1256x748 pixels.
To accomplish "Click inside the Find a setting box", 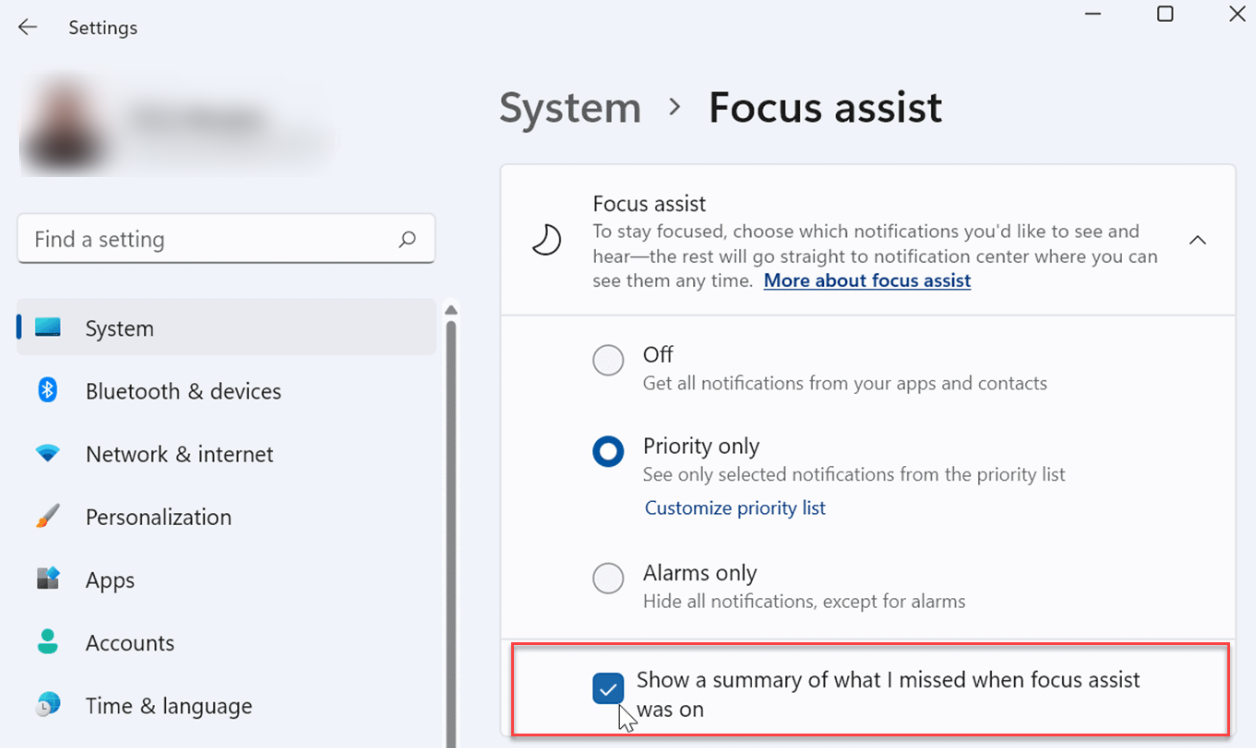I will coord(200,239).
